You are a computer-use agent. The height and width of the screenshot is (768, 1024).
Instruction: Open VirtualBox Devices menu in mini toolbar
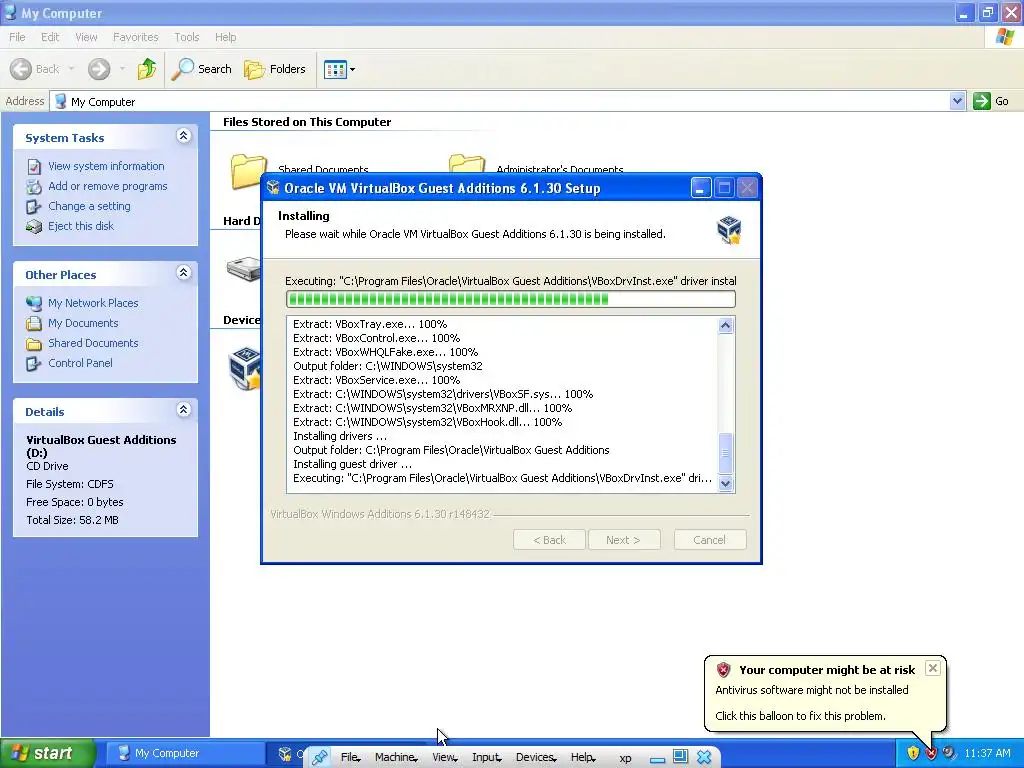point(536,758)
